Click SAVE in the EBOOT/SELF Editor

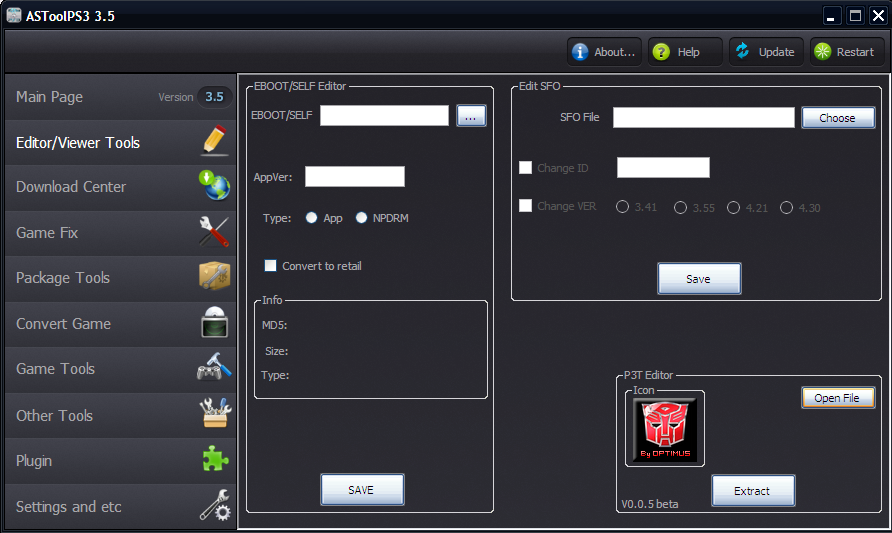(362, 490)
